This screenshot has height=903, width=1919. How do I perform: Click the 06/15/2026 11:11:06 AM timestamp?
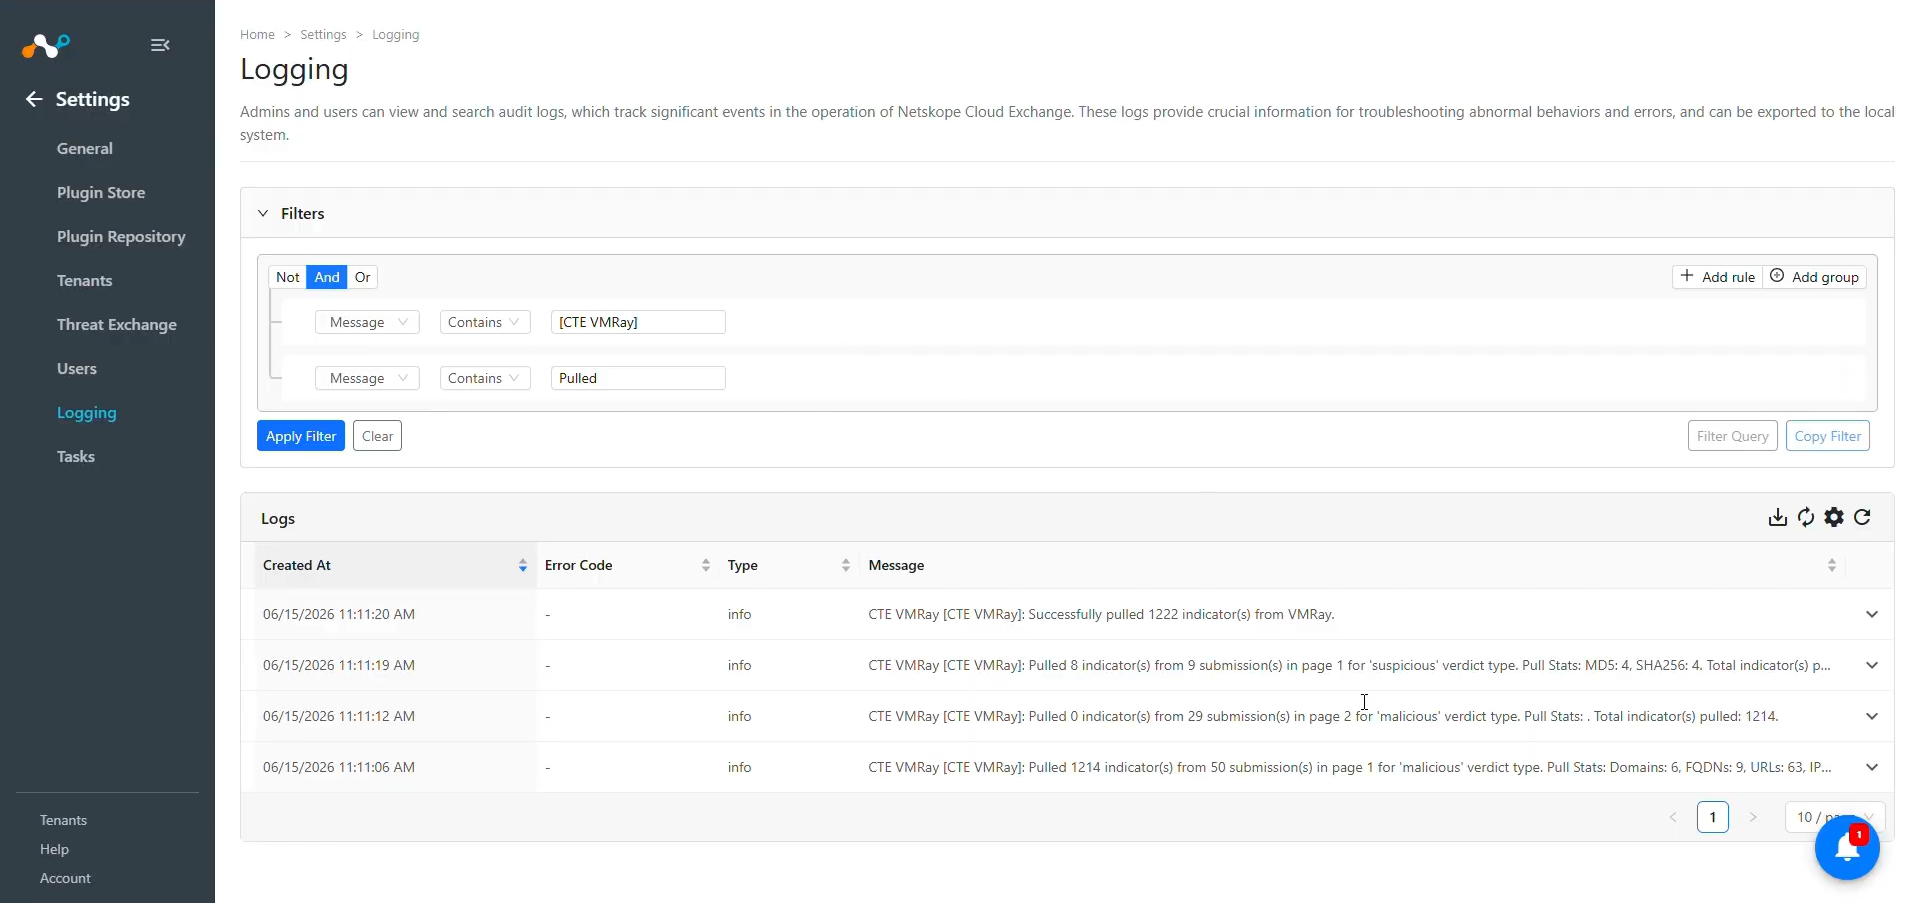[x=339, y=767]
